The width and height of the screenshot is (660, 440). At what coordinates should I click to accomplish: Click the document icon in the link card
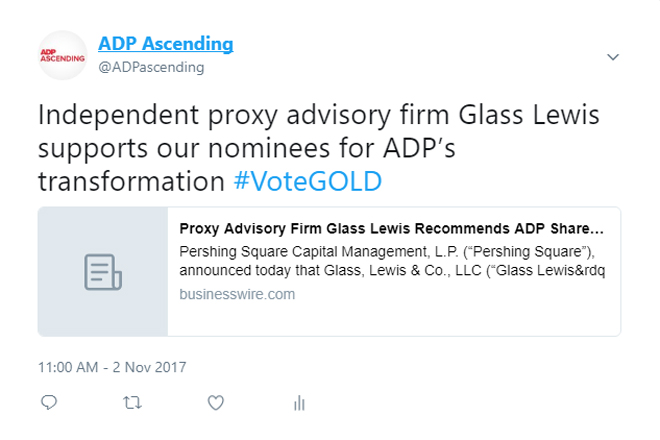[103, 272]
